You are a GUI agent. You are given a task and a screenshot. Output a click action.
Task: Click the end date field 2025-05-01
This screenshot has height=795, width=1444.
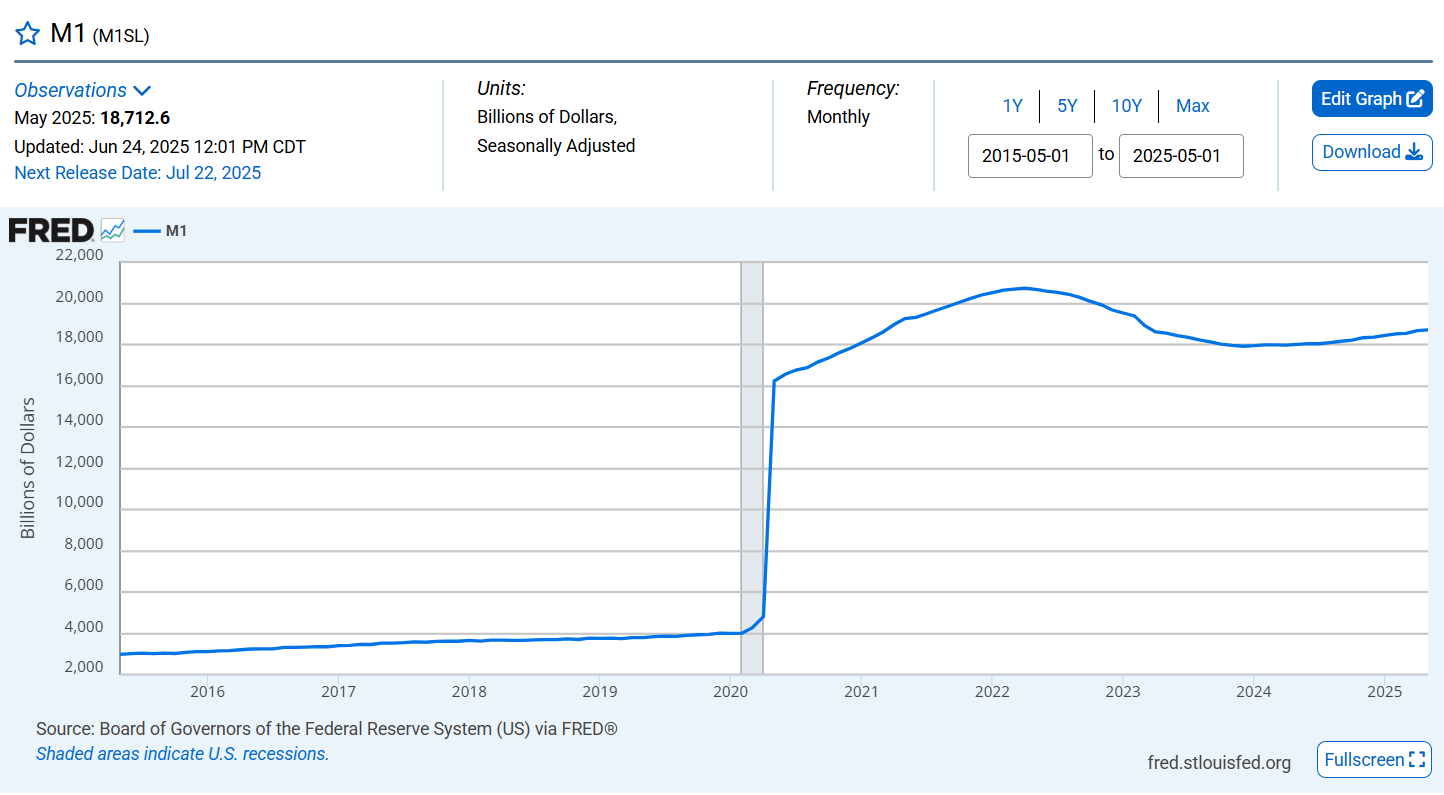1181,156
